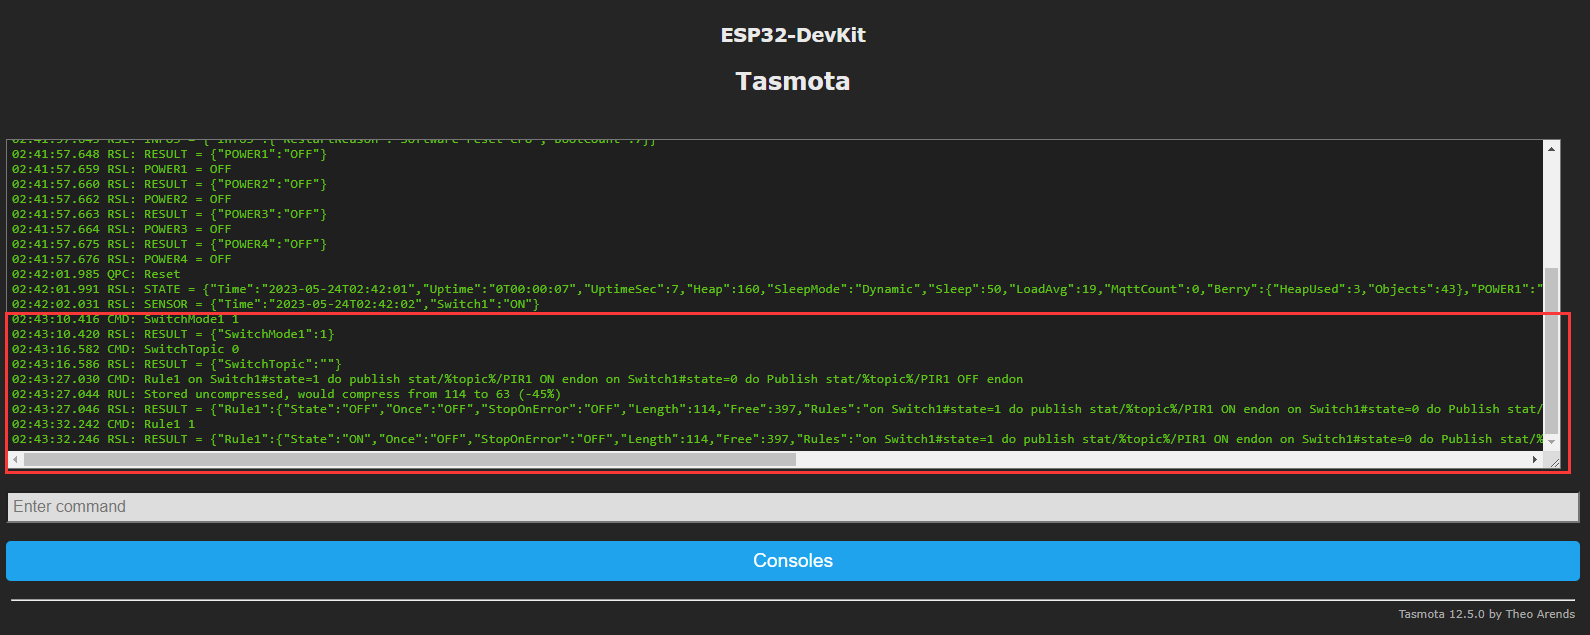Click the Tasmota title heading
This screenshot has height=635, width=1590.
[793, 81]
